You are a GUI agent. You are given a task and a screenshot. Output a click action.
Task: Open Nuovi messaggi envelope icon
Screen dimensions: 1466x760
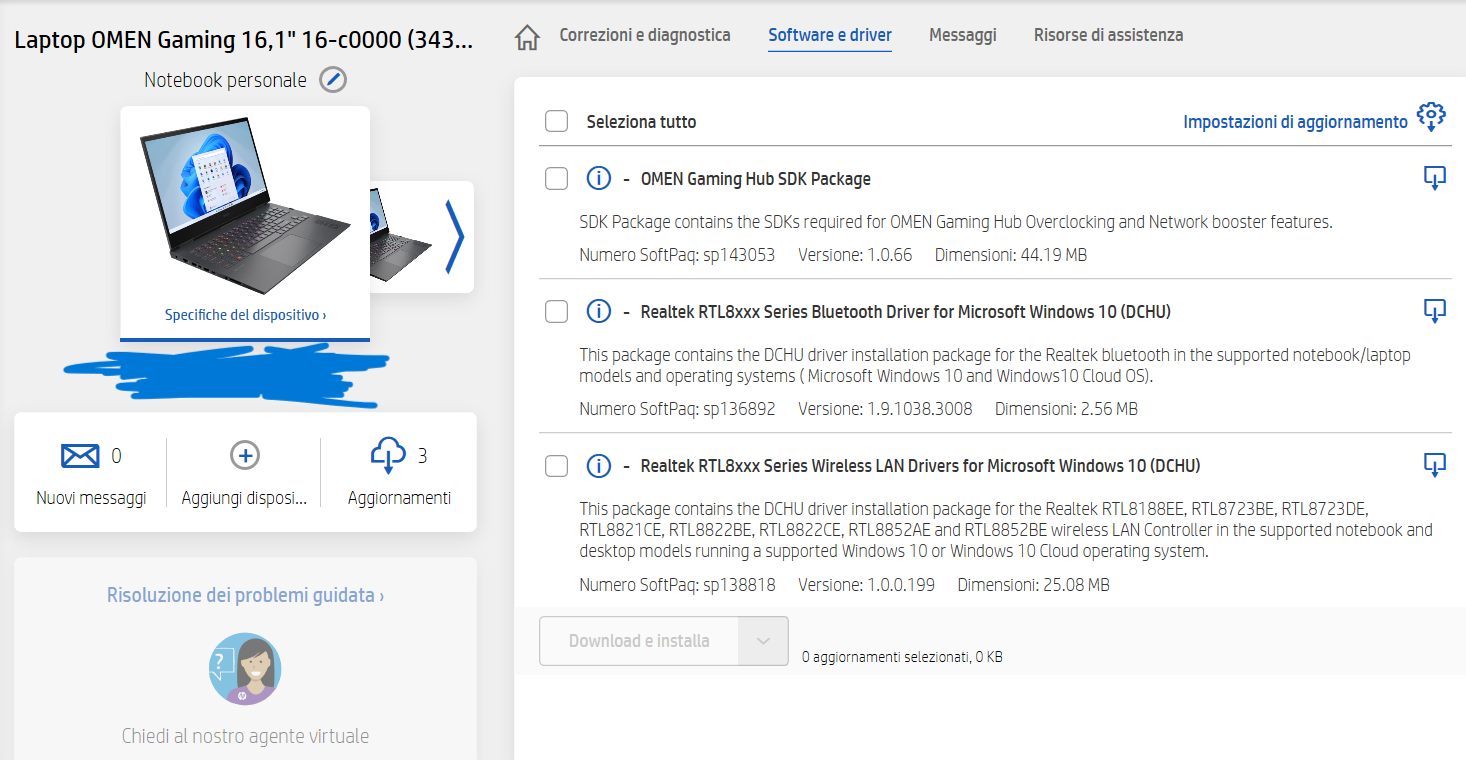point(80,455)
